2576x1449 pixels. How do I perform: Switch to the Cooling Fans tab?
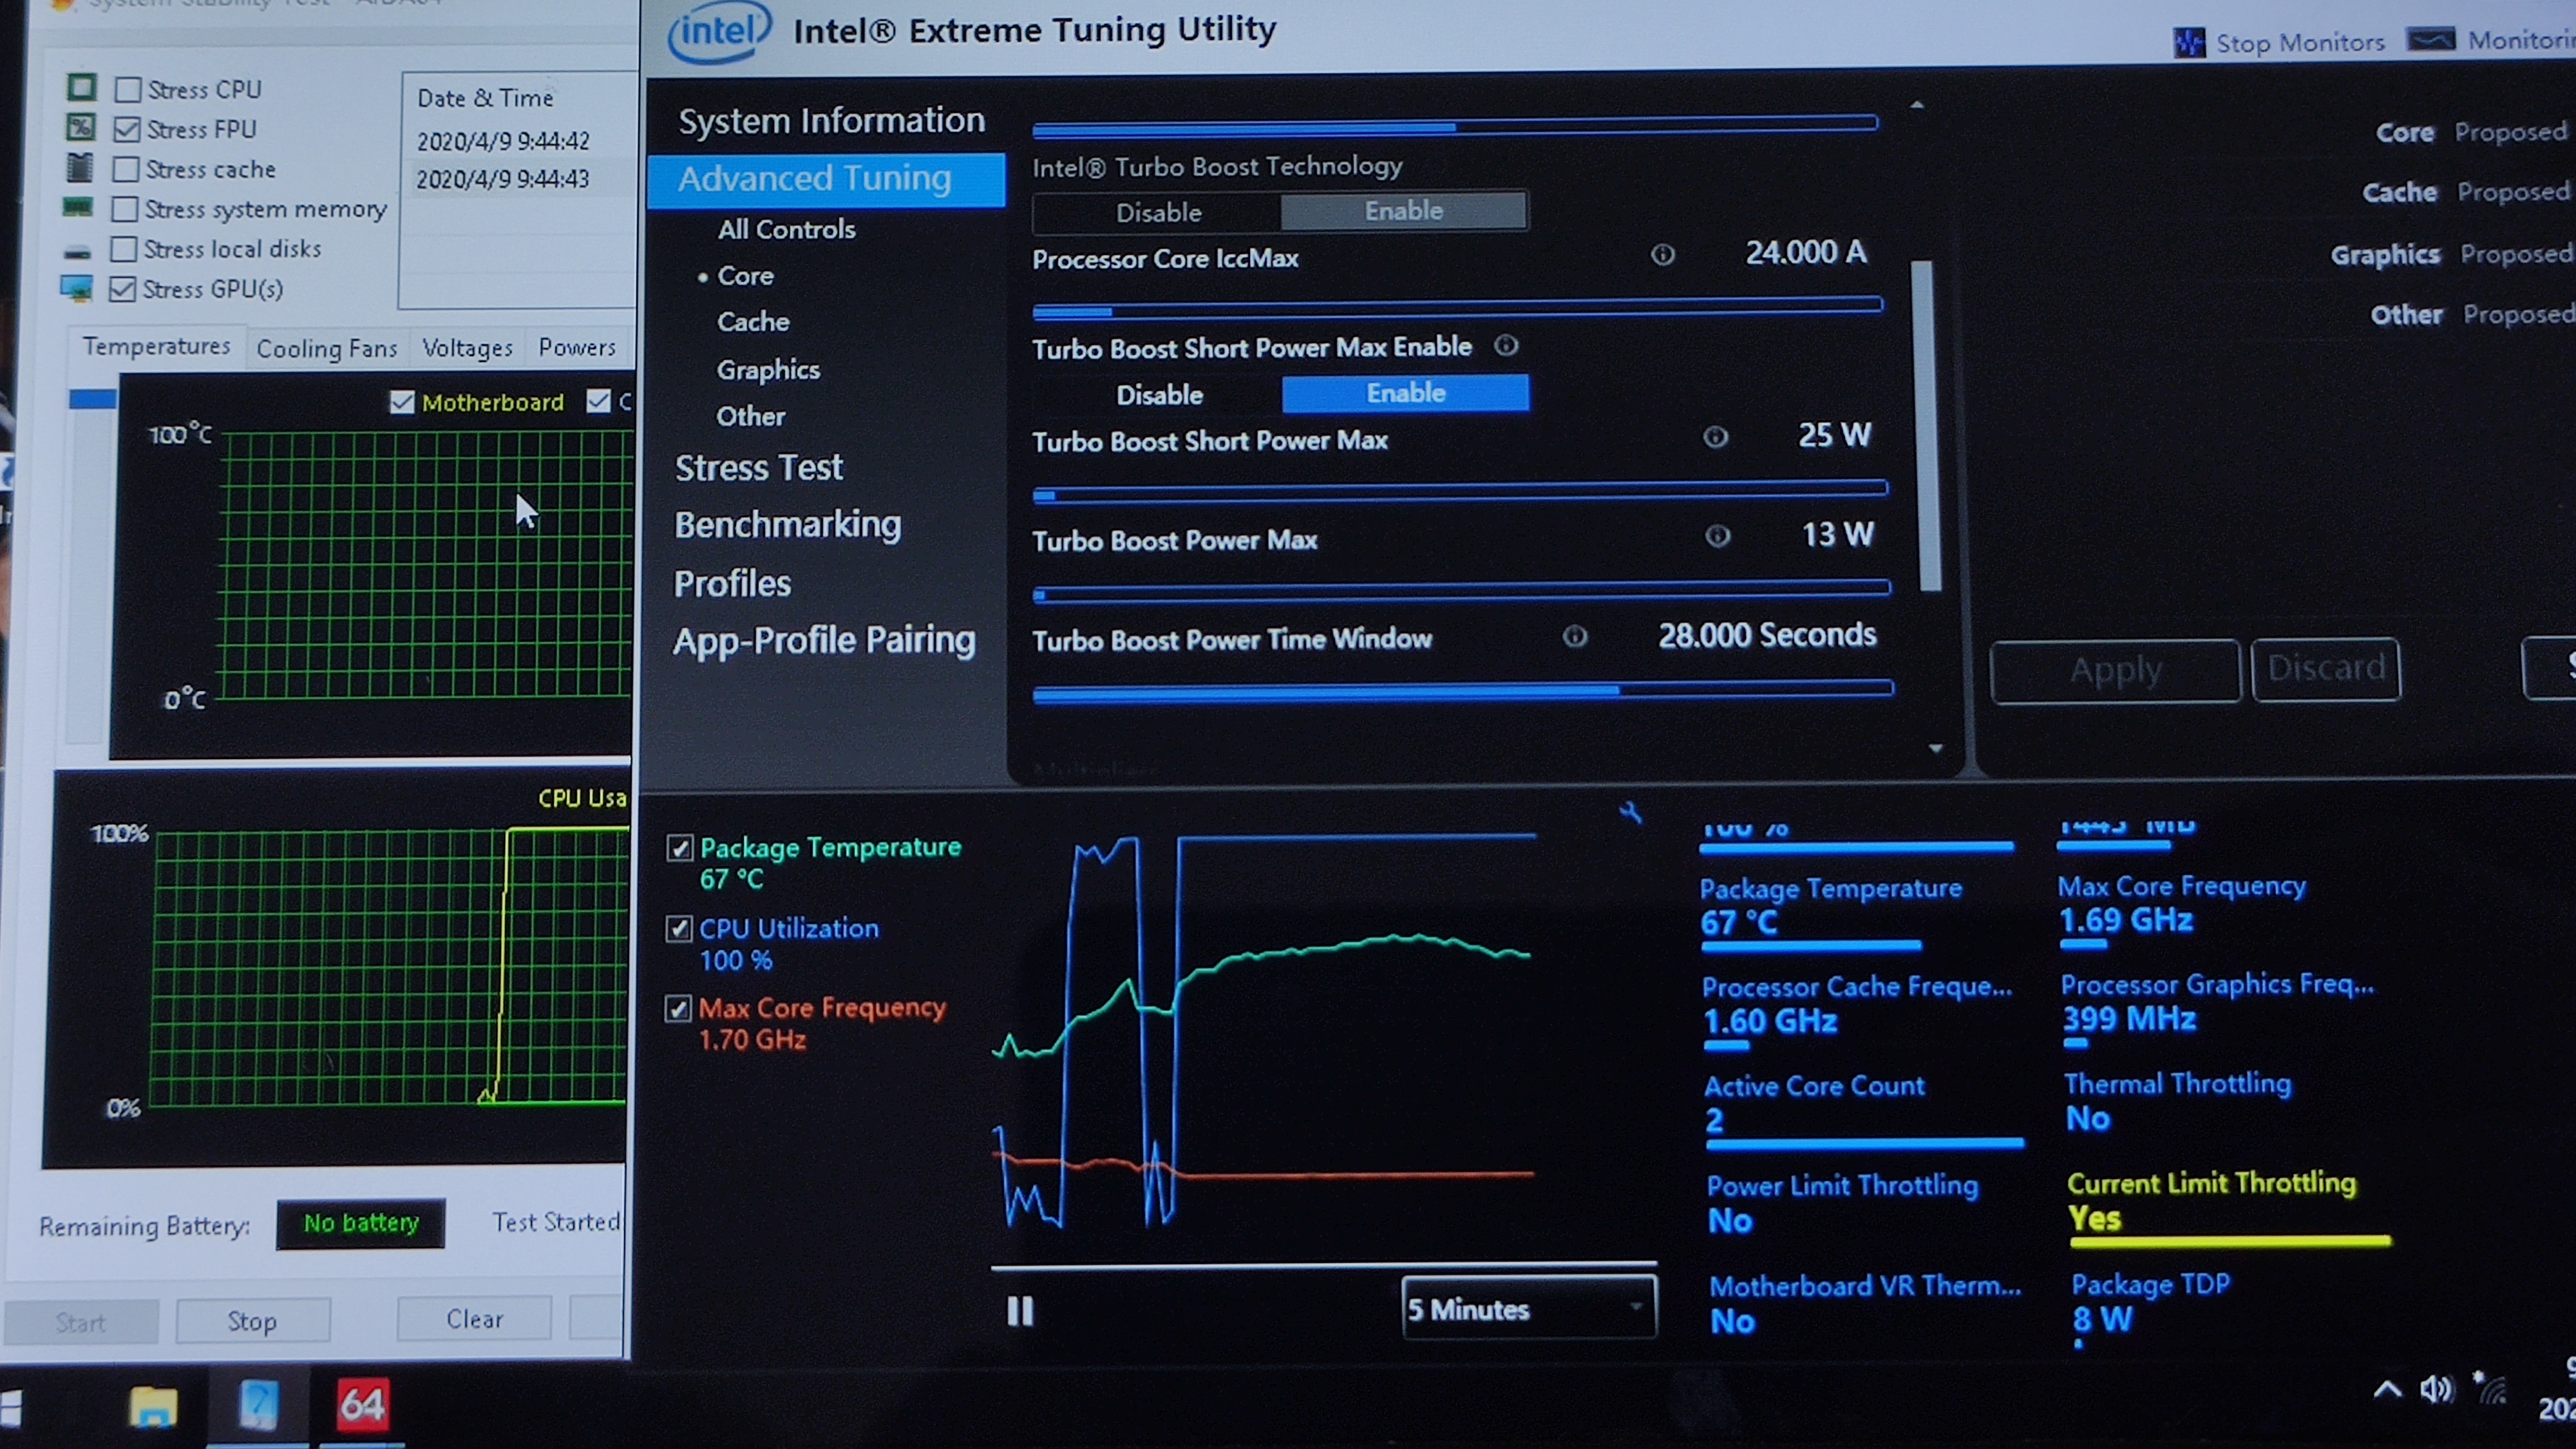click(327, 349)
